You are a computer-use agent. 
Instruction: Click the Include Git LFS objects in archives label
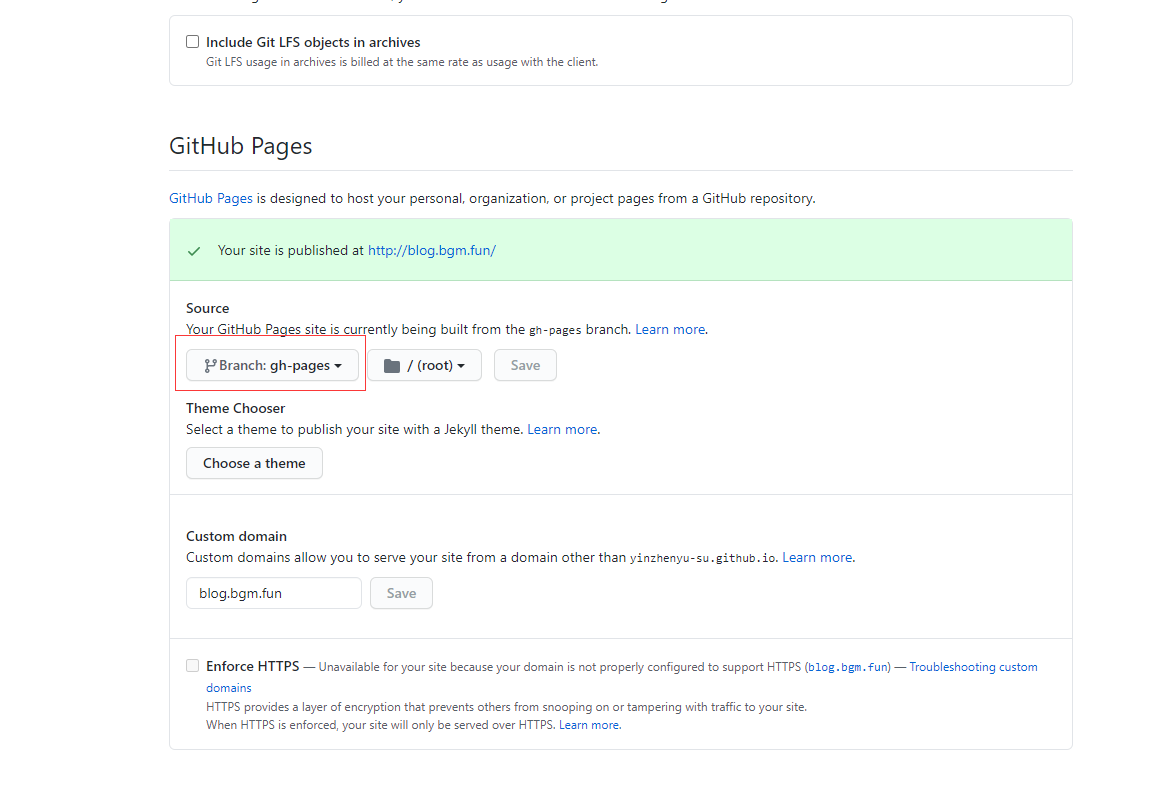point(313,42)
